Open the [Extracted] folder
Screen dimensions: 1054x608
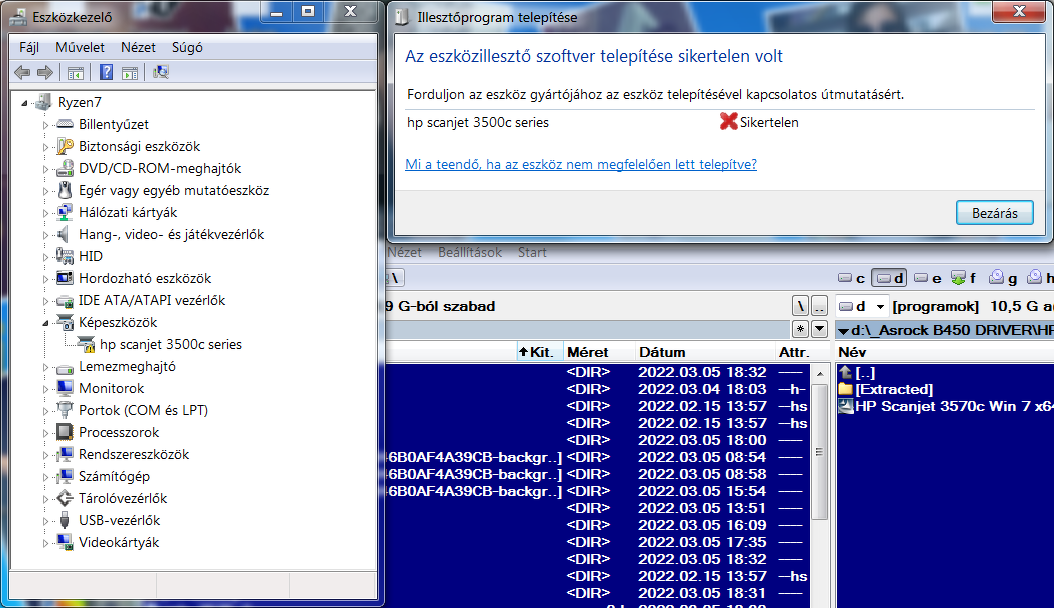point(893,390)
